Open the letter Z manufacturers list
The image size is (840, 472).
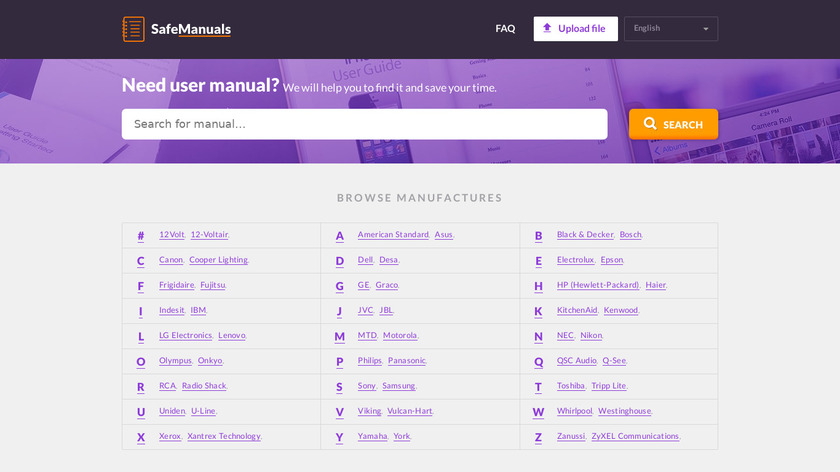[538, 437]
